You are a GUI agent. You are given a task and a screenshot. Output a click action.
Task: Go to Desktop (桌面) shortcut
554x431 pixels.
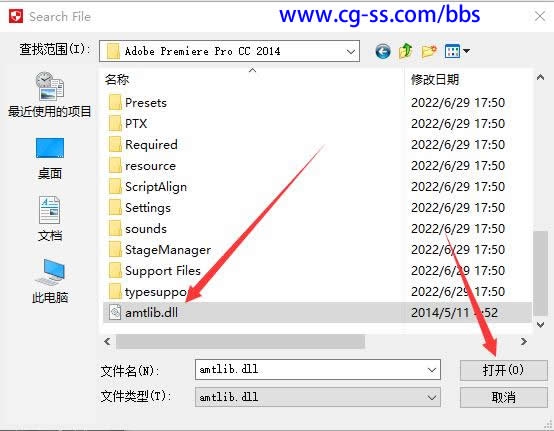click(49, 158)
